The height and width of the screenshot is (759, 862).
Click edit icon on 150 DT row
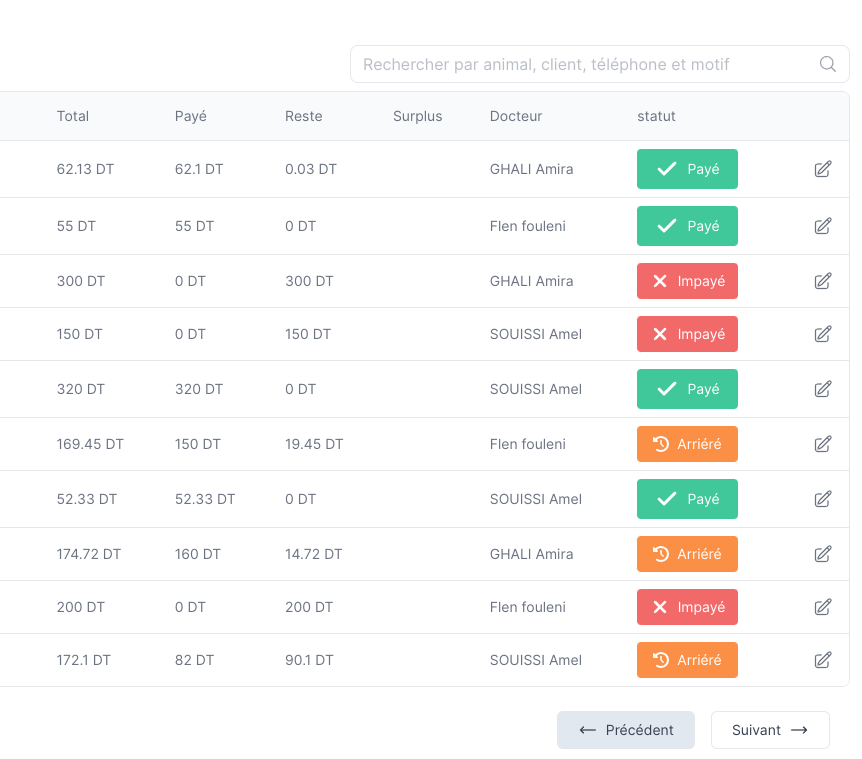point(823,334)
